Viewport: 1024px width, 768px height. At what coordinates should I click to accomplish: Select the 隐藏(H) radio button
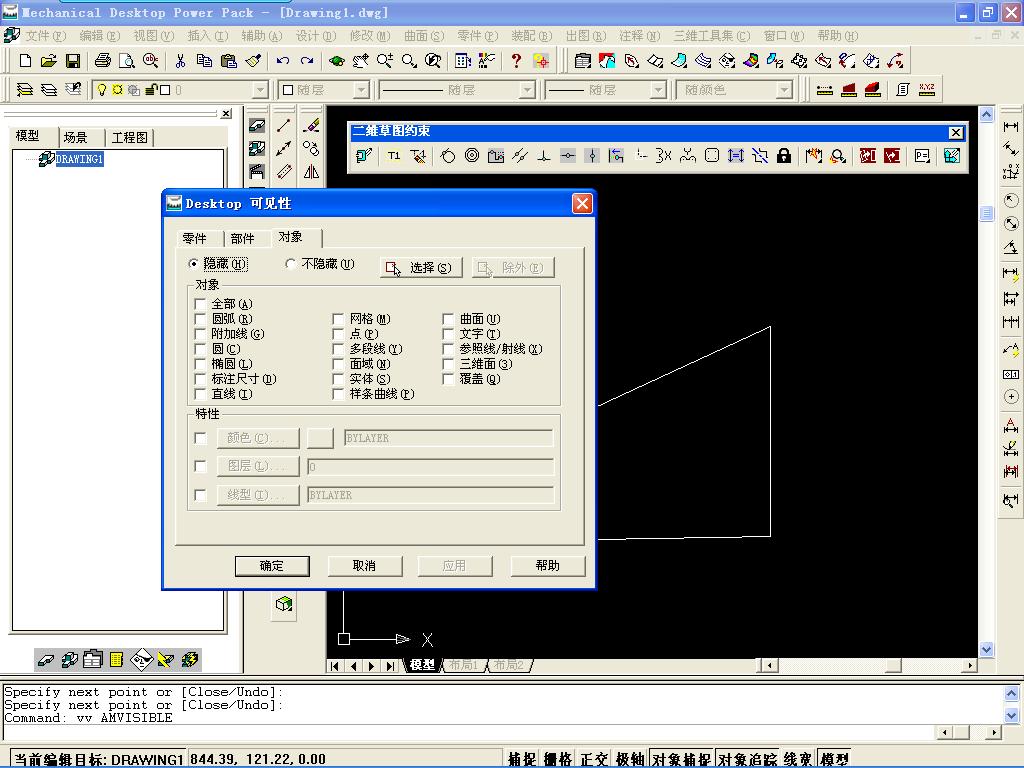click(x=193, y=264)
